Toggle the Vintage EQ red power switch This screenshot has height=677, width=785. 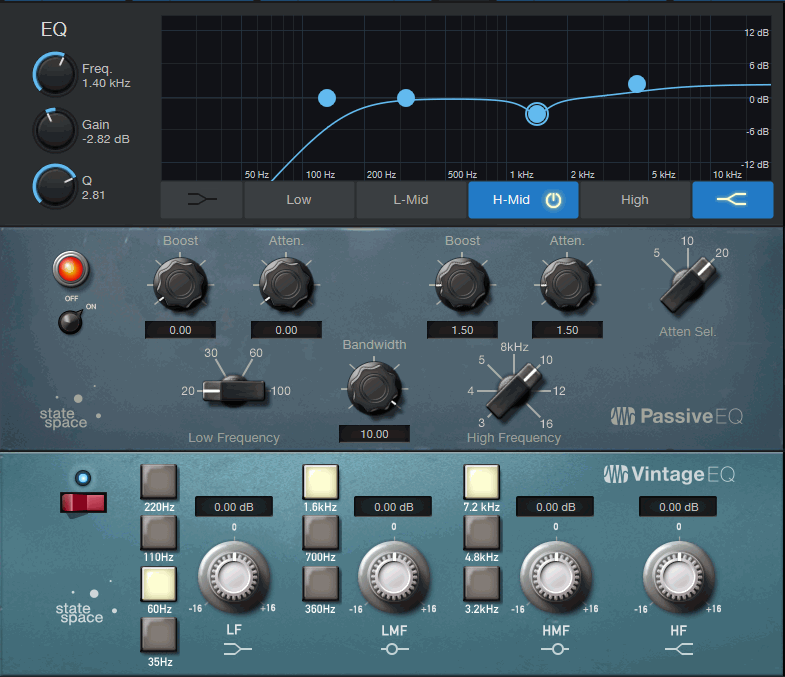tap(83, 503)
